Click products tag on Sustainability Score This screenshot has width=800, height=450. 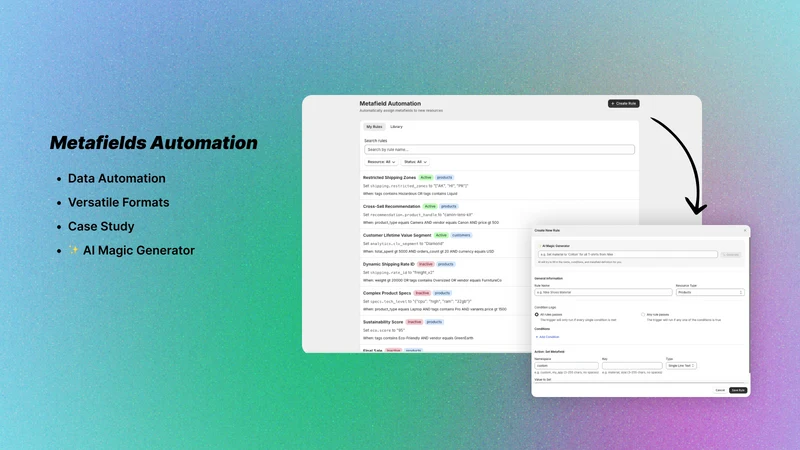pyautogui.click(x=434, y=322)
